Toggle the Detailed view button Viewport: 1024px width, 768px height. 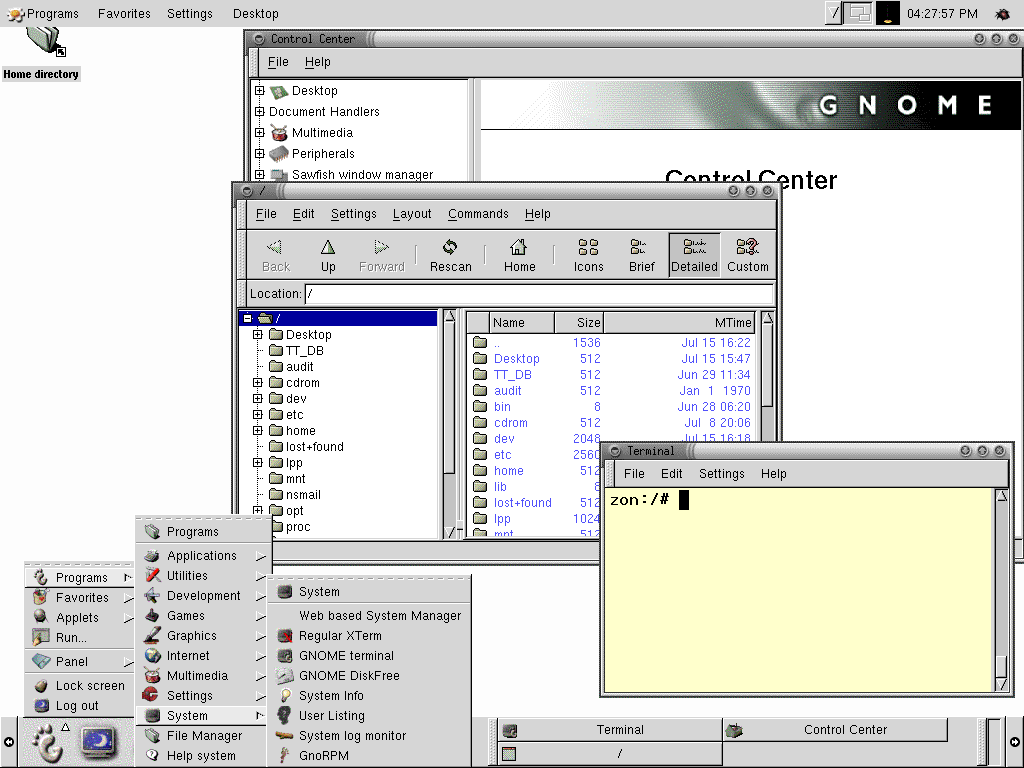(694, 255)
